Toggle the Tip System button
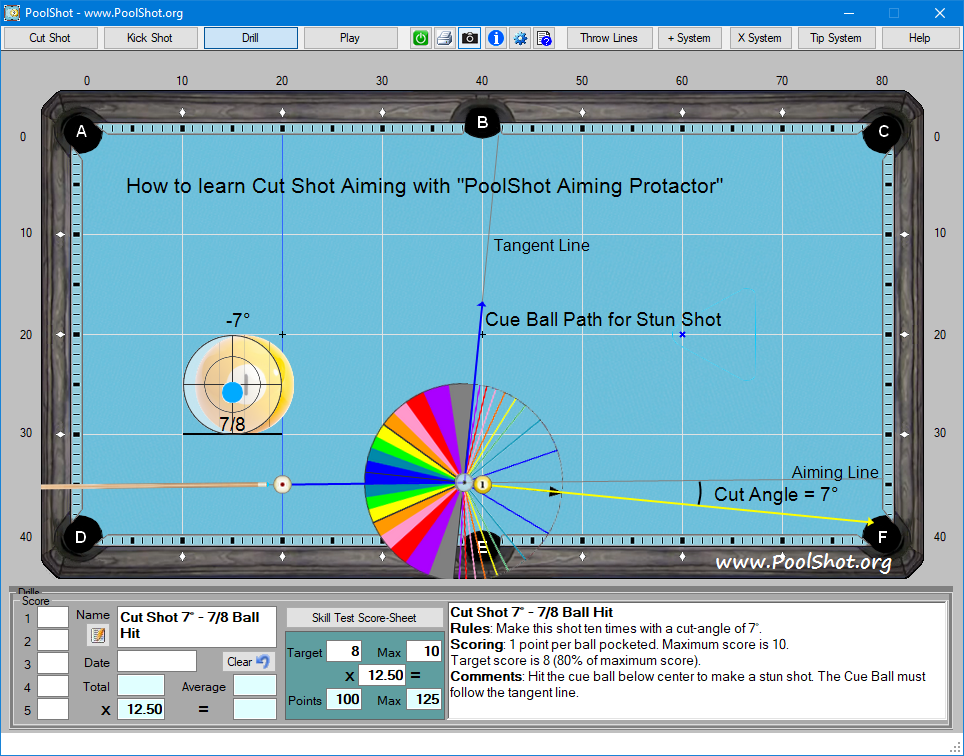 [836, 38]
